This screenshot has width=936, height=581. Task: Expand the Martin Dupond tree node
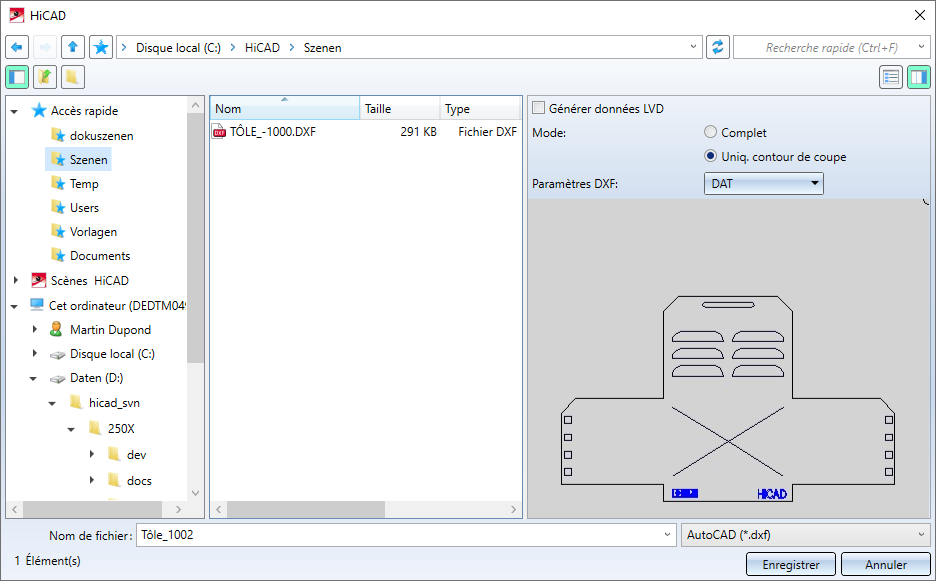pyautogui.click(x=35, y=329)
